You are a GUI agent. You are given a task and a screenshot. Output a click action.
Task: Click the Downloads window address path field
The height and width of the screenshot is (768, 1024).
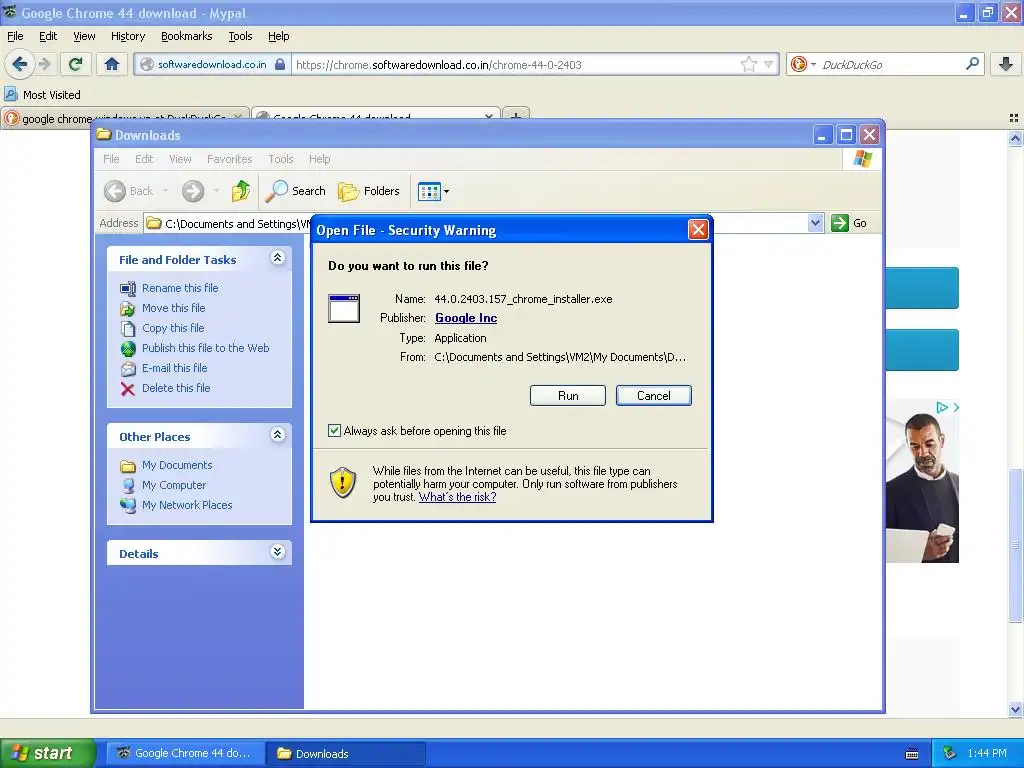[x=476, y=223]
